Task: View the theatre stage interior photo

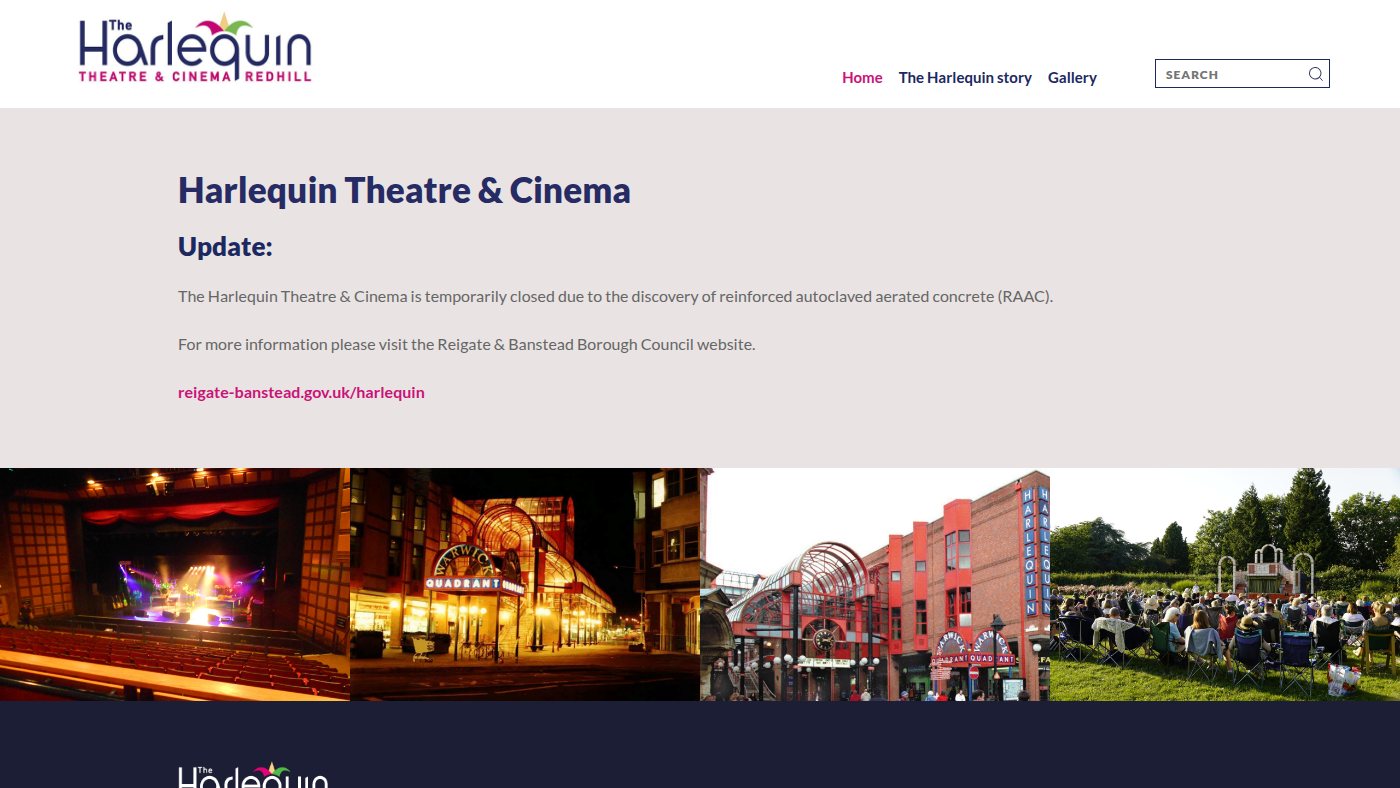Action: point(175,584)
